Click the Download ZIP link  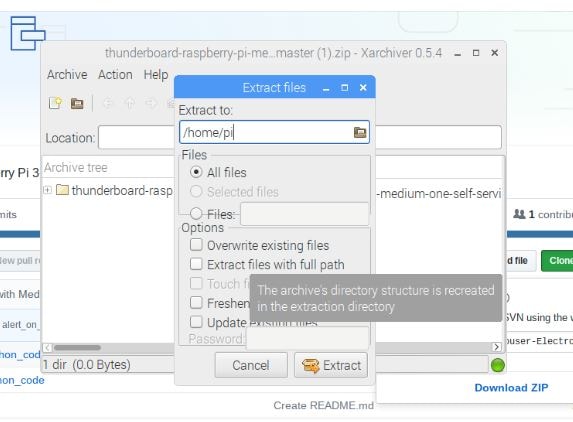coord(511,388)
